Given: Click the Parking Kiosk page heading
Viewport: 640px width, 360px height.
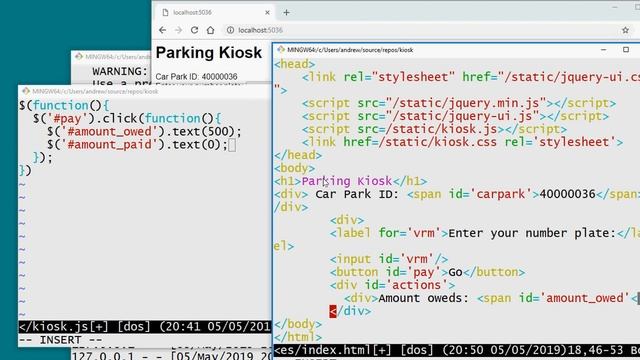Looking at the screenshot, I should click(209, 53).
